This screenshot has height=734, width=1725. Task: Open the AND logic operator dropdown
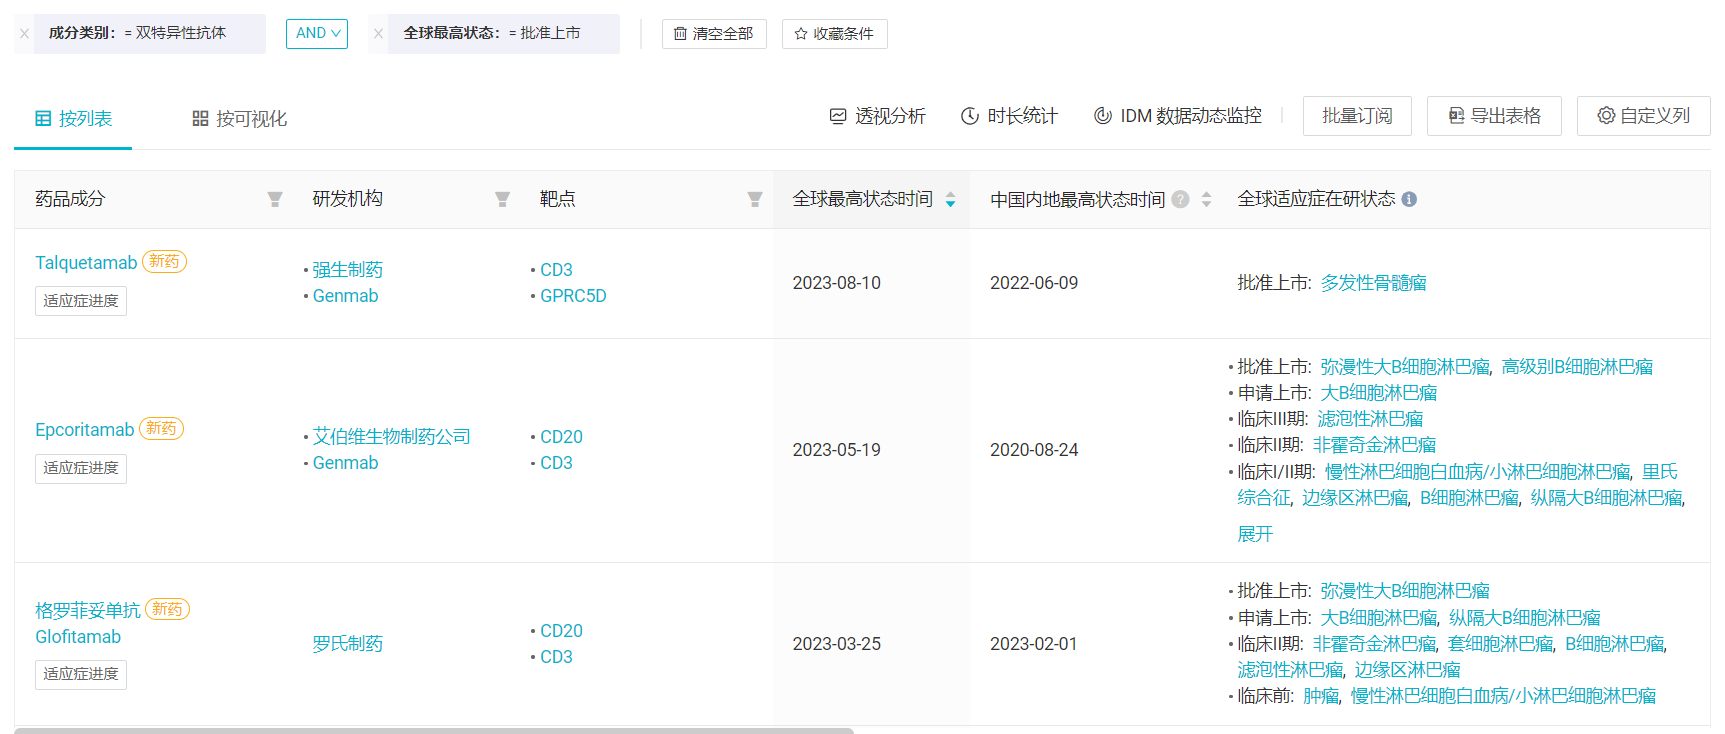click(317, 33)
